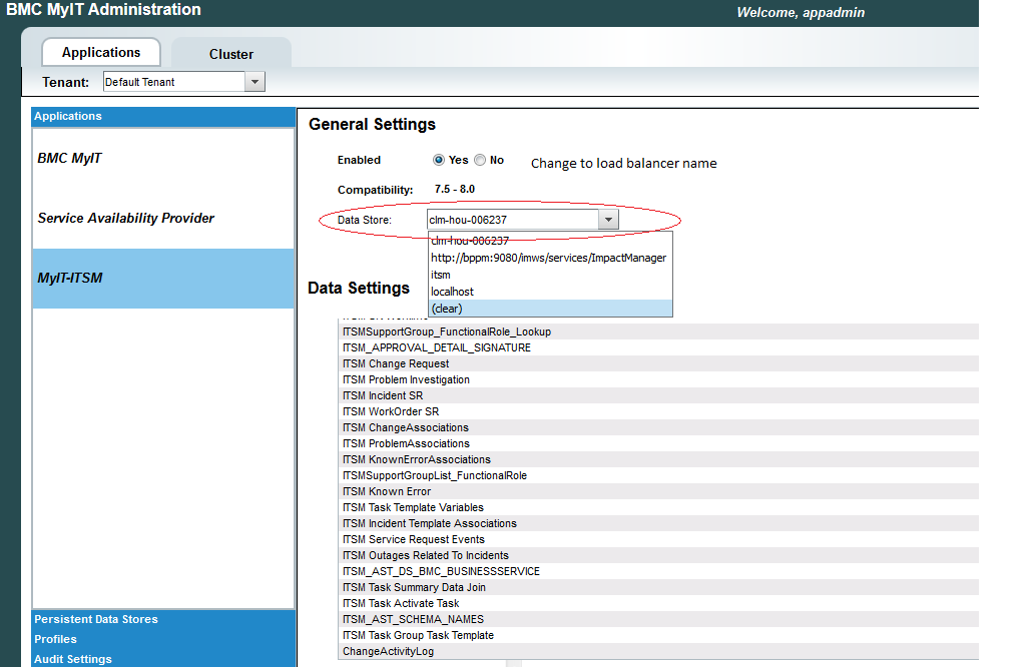Screen dimensions: 1033x667
Task: Collapse the Data Store dropdown arrow
Action: 609,219
